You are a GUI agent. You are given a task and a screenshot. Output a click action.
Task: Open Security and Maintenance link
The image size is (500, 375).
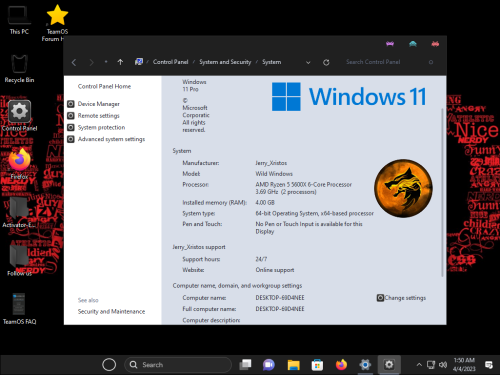[111, 311]
